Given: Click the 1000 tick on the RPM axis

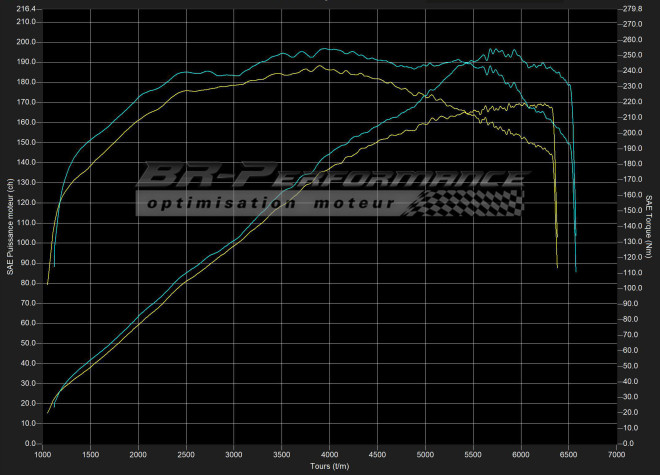Looking at the screenshot, I should (43, 454).
